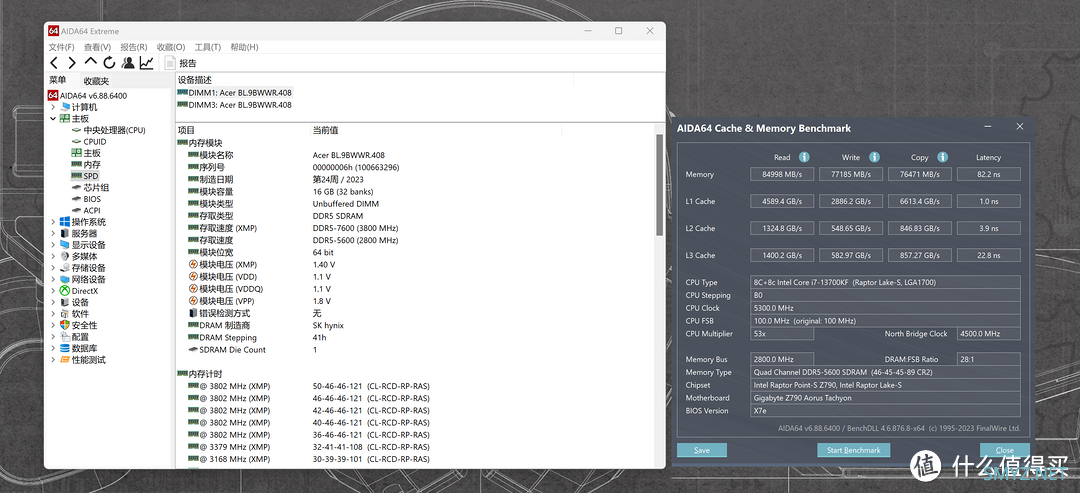The width and height of the screenshot is (1080, 493).
Task: Go back with the left arrow toolbar icon
Action: click(x=54, y=63)
